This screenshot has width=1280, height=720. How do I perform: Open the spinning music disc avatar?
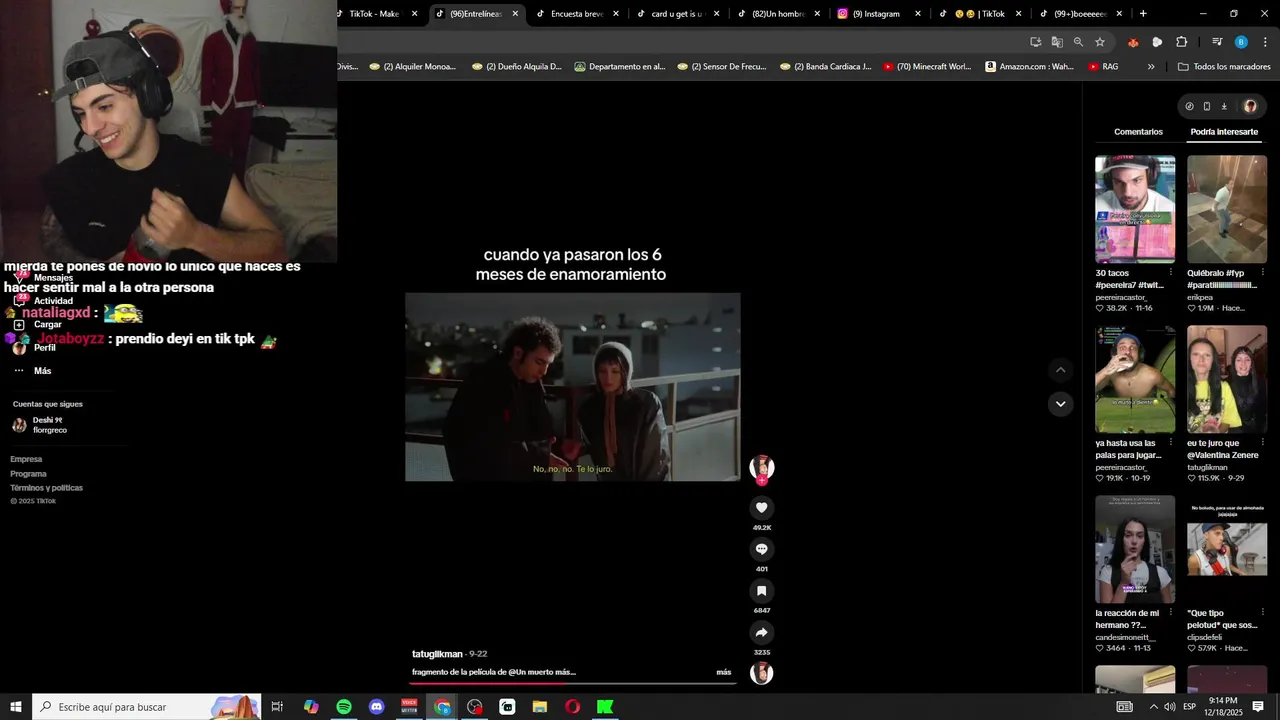(x=762, y=673)
